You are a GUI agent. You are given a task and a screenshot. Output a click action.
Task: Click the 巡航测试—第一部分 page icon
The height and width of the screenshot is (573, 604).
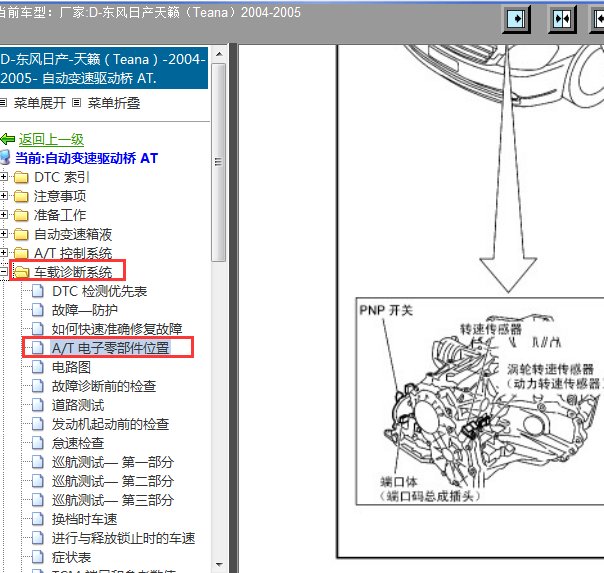click(x=38, y=462)
